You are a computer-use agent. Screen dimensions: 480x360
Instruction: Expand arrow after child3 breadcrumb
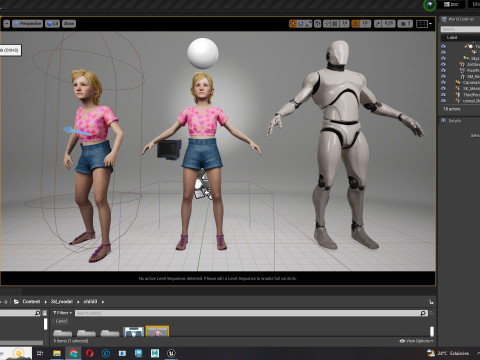click(103, 302)
